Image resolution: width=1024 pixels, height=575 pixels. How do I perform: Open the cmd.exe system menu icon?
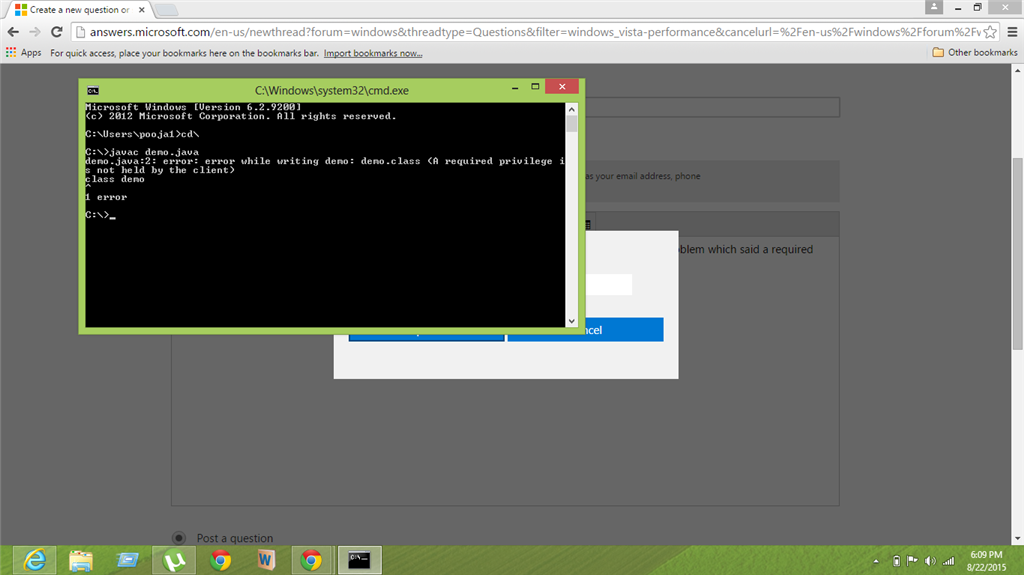(x=93, y=90)
